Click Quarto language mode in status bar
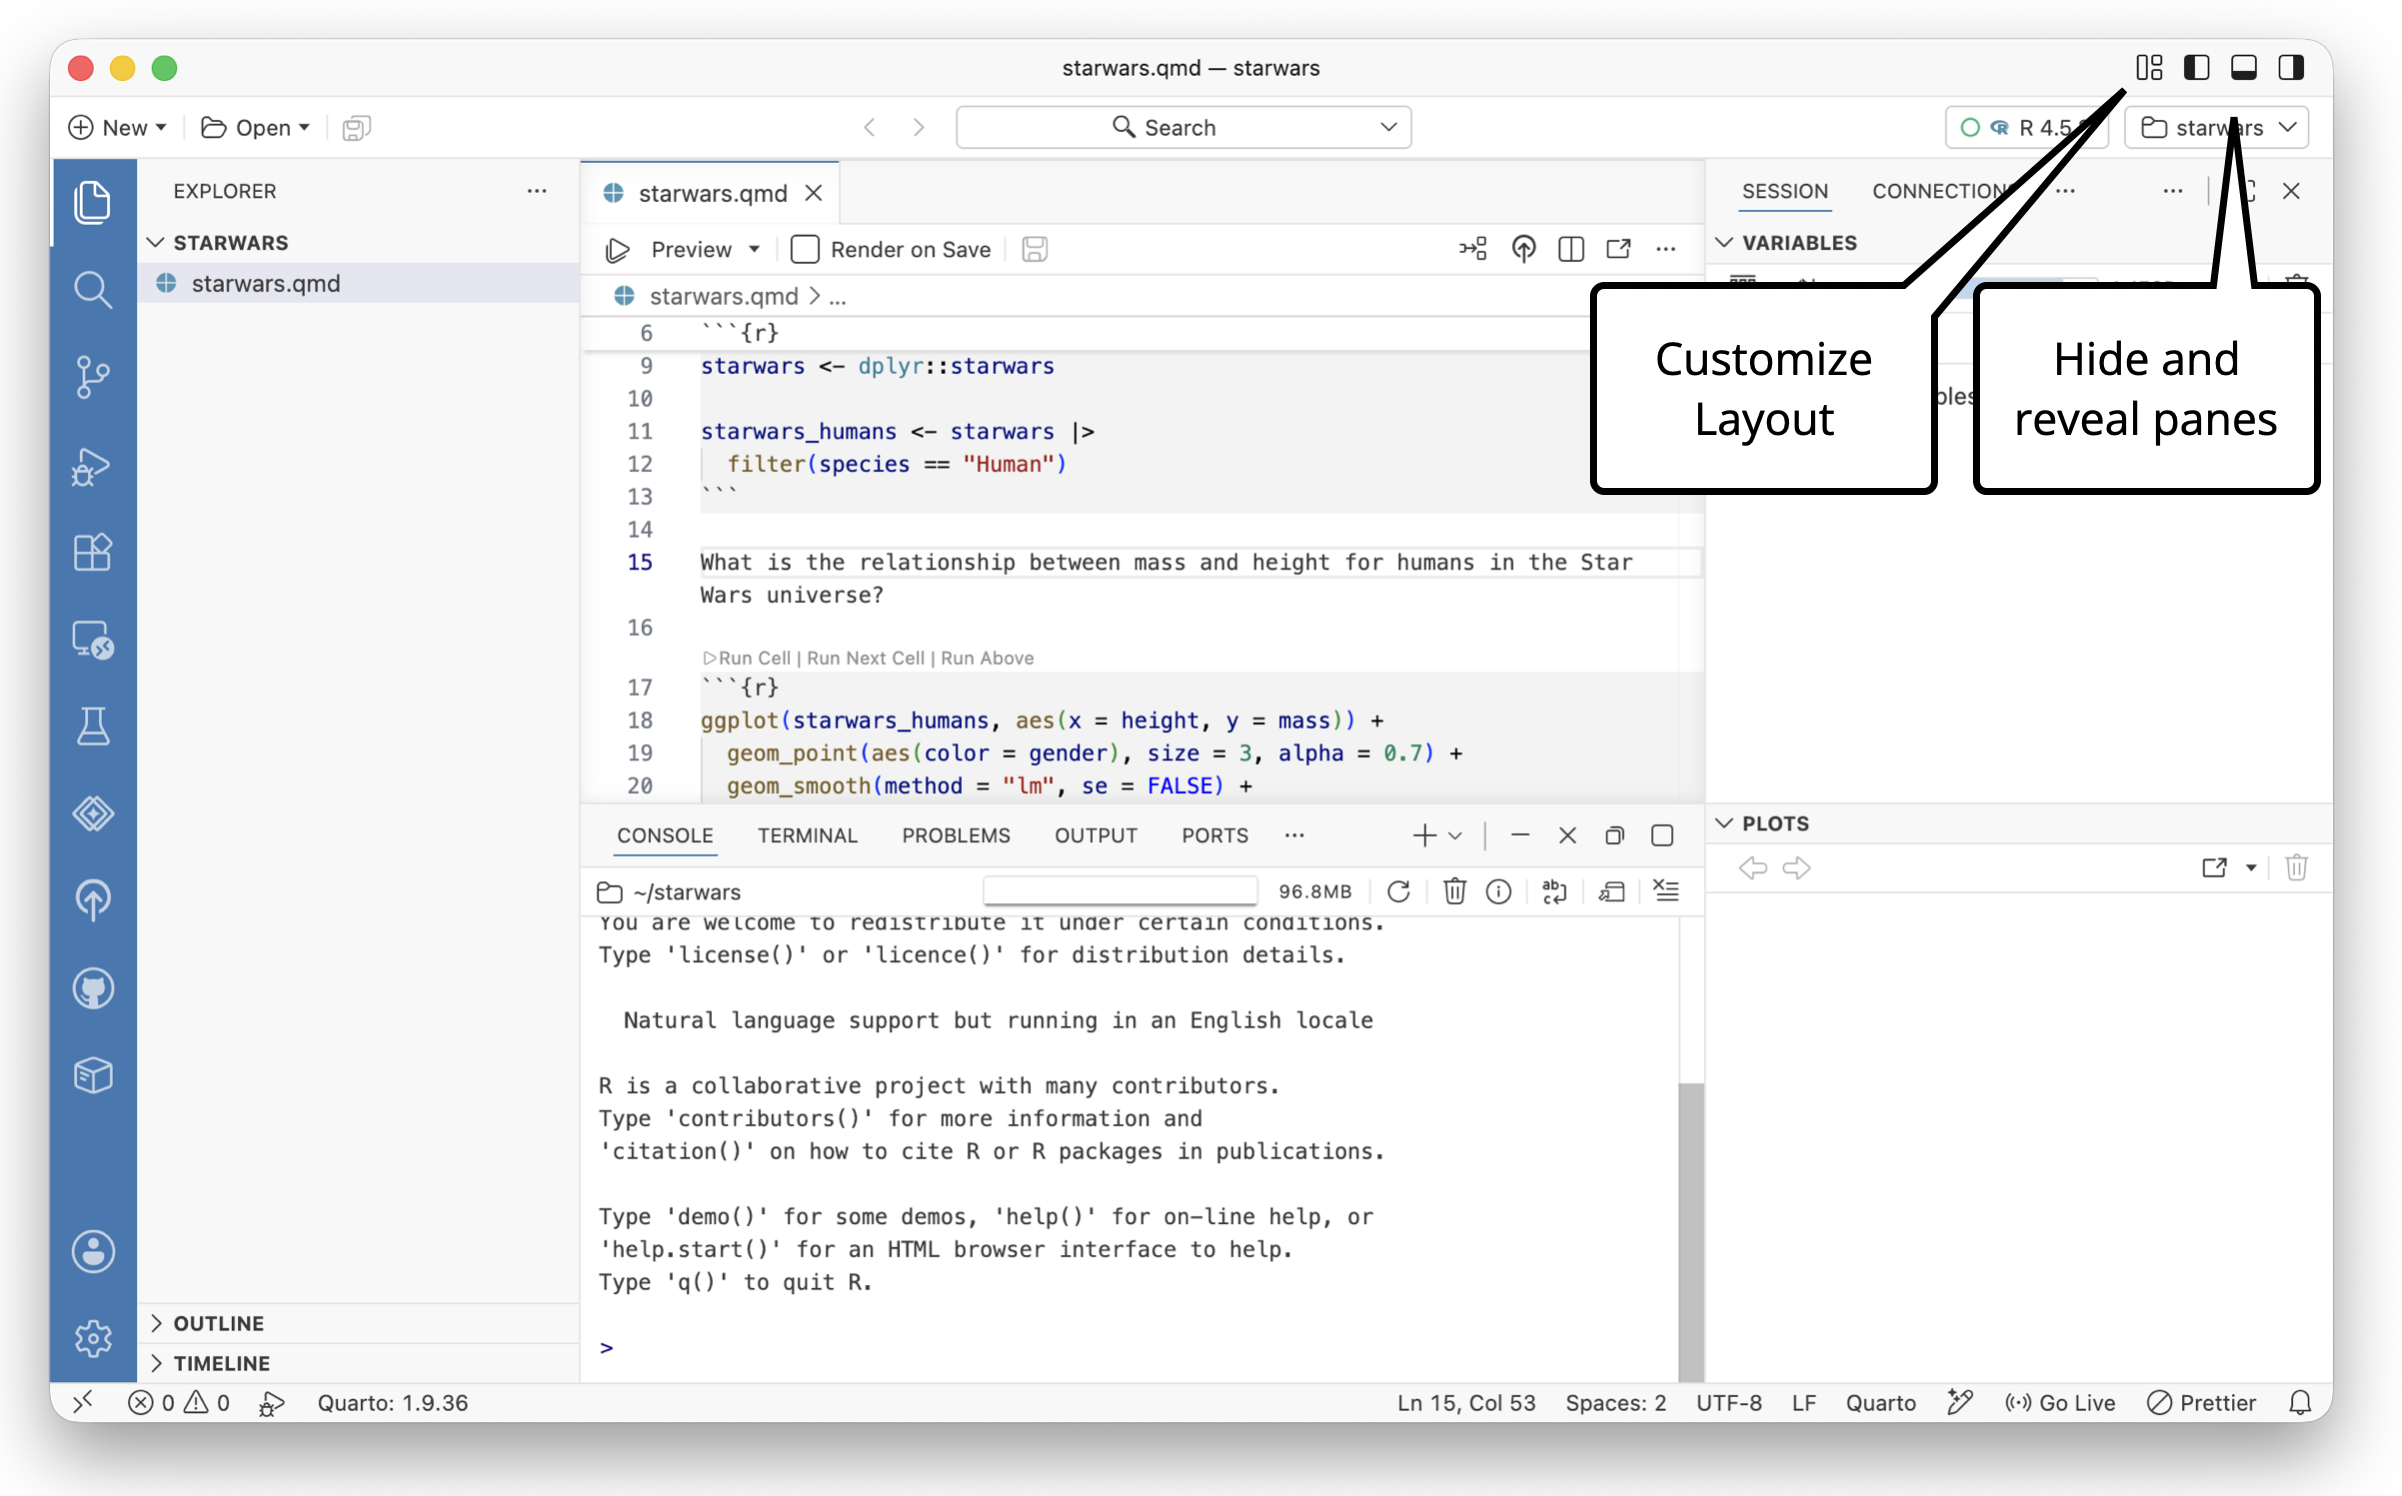This screenshot has height=1496, width=2402. coord(1880,1403)
